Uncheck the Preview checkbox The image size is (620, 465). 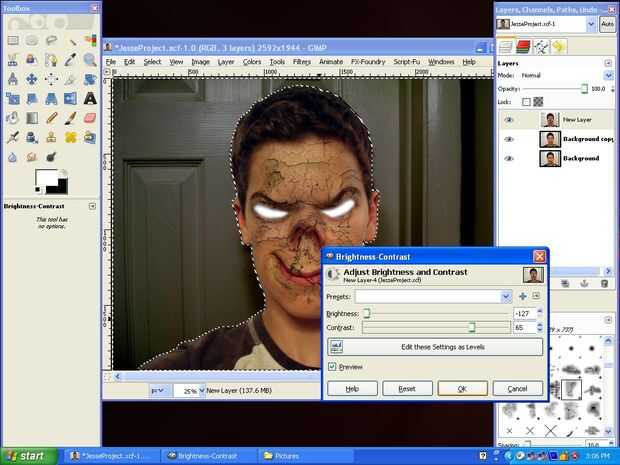point(332,367)
